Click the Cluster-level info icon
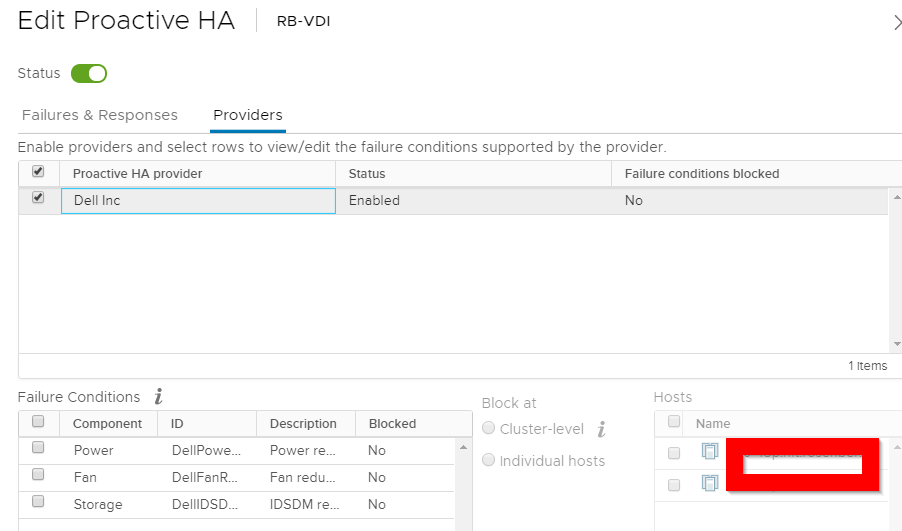 coord(601,429)
